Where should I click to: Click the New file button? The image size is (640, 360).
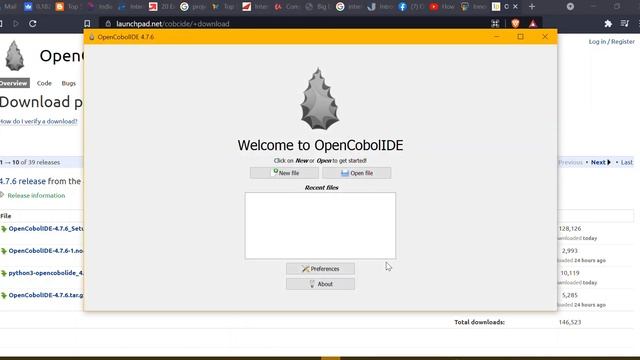point(284,173)
